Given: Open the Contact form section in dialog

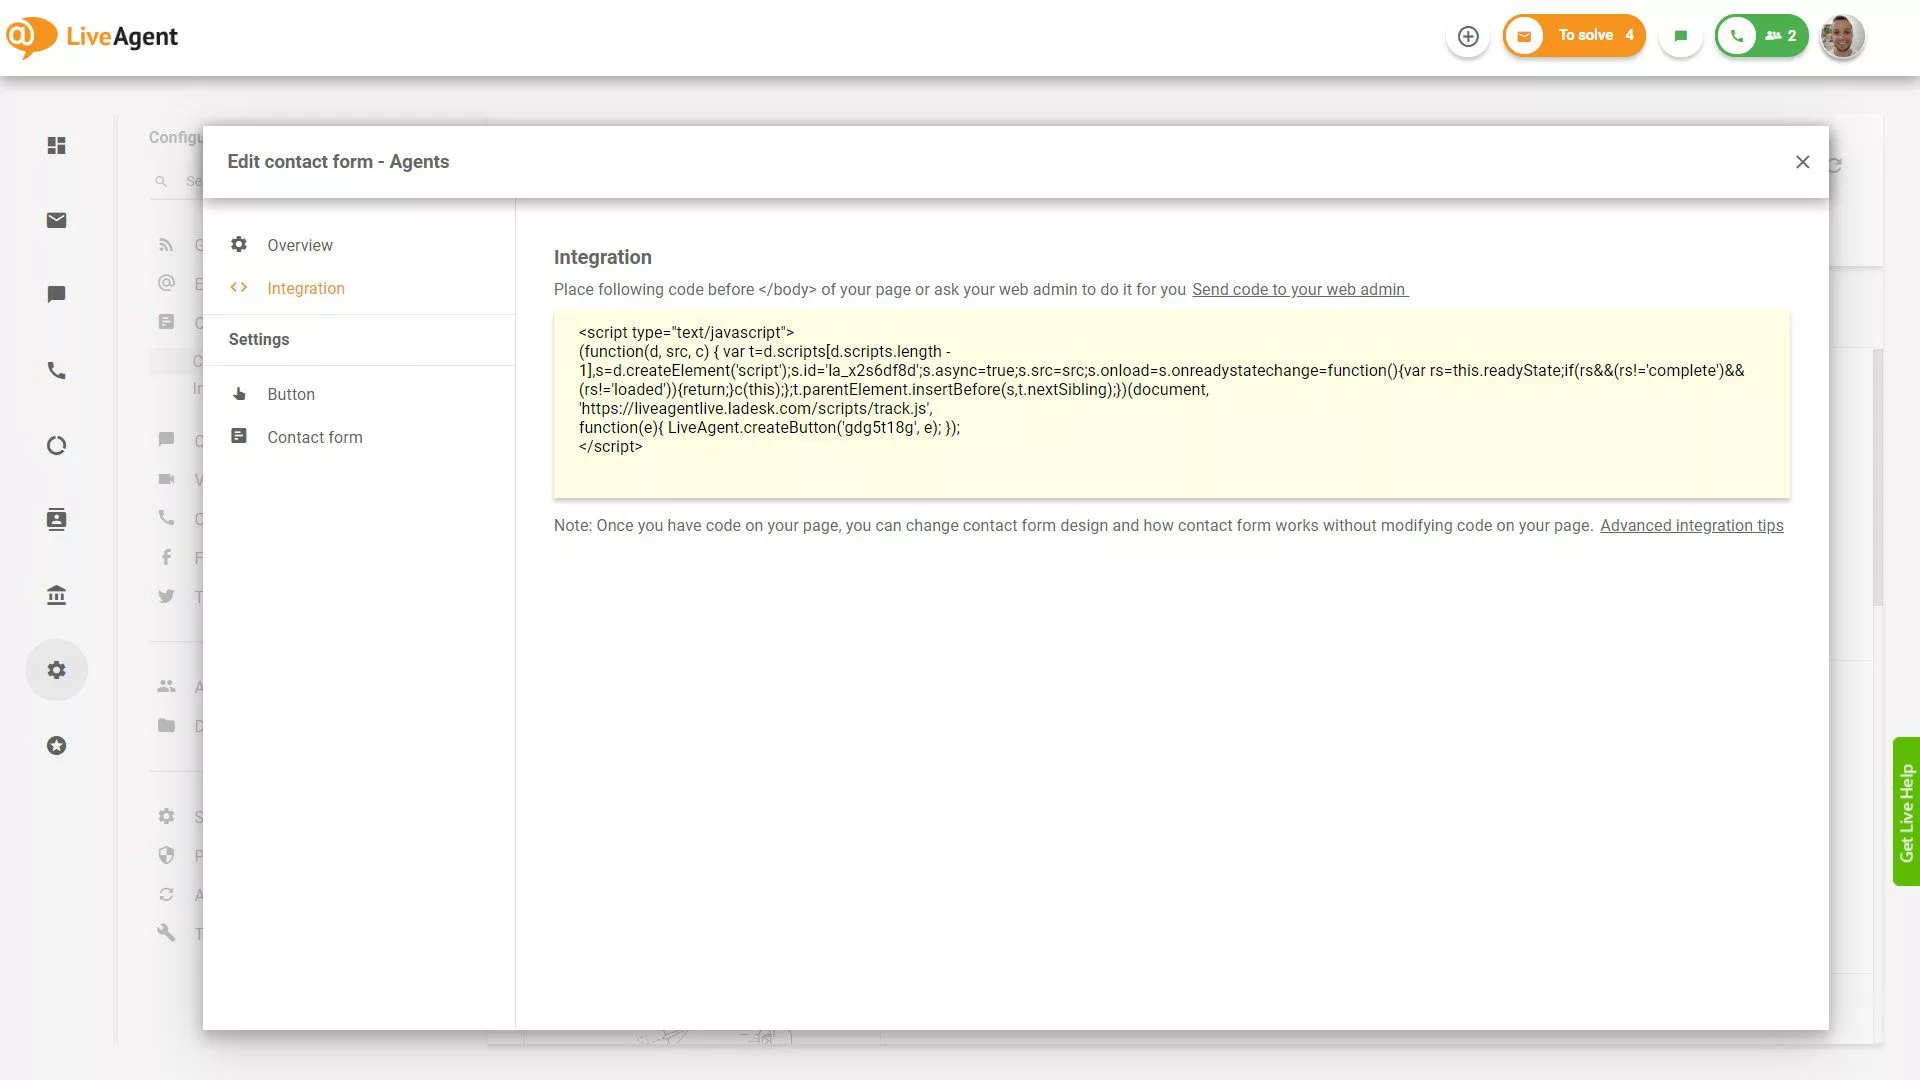Looking at the screenshot, I should [x=315, y=437].
